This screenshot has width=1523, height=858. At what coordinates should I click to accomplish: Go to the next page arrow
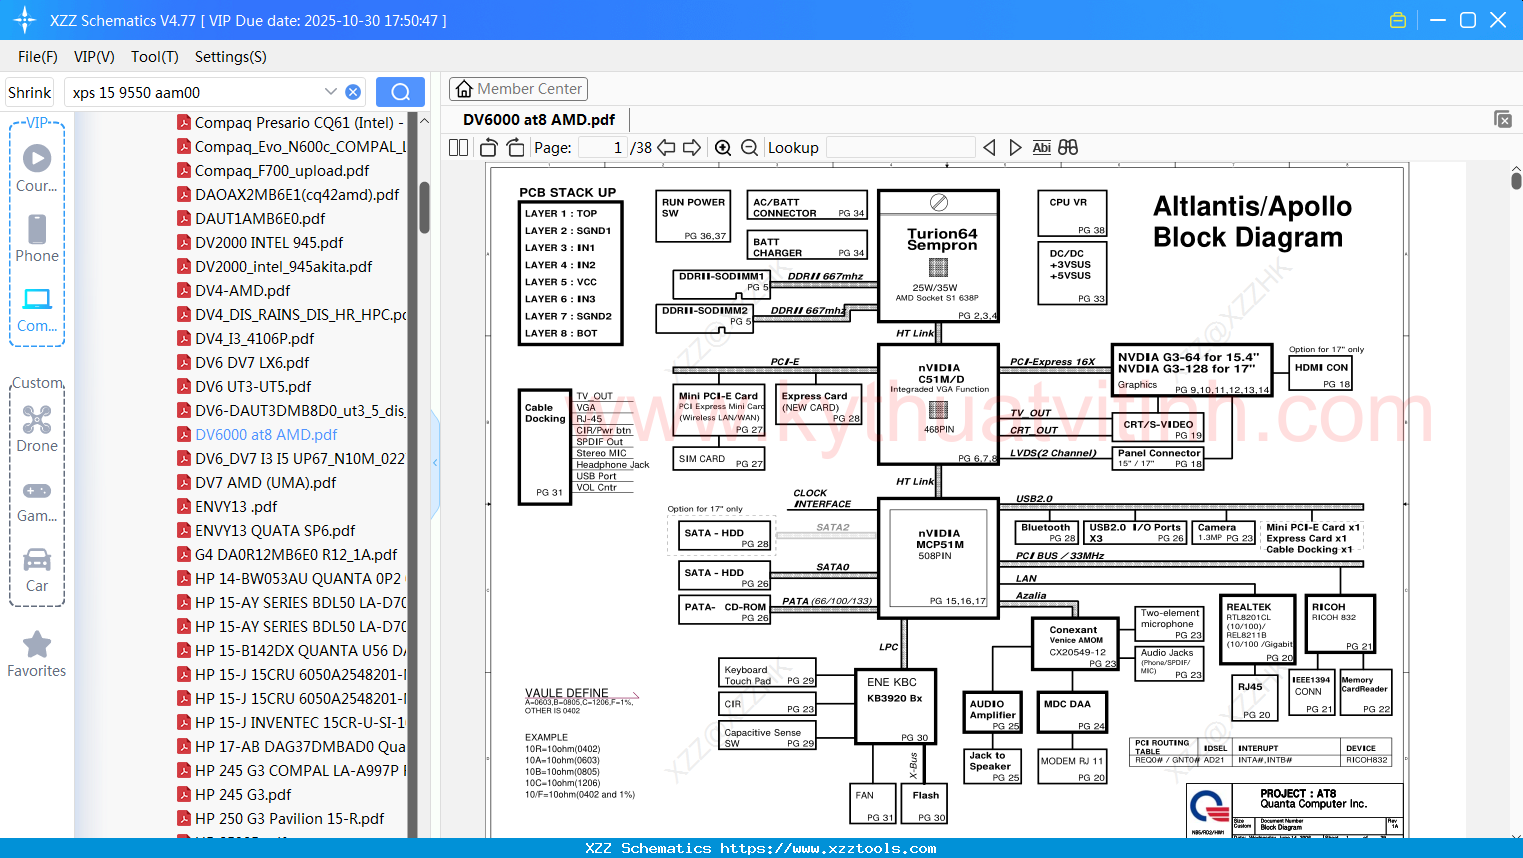692,148
